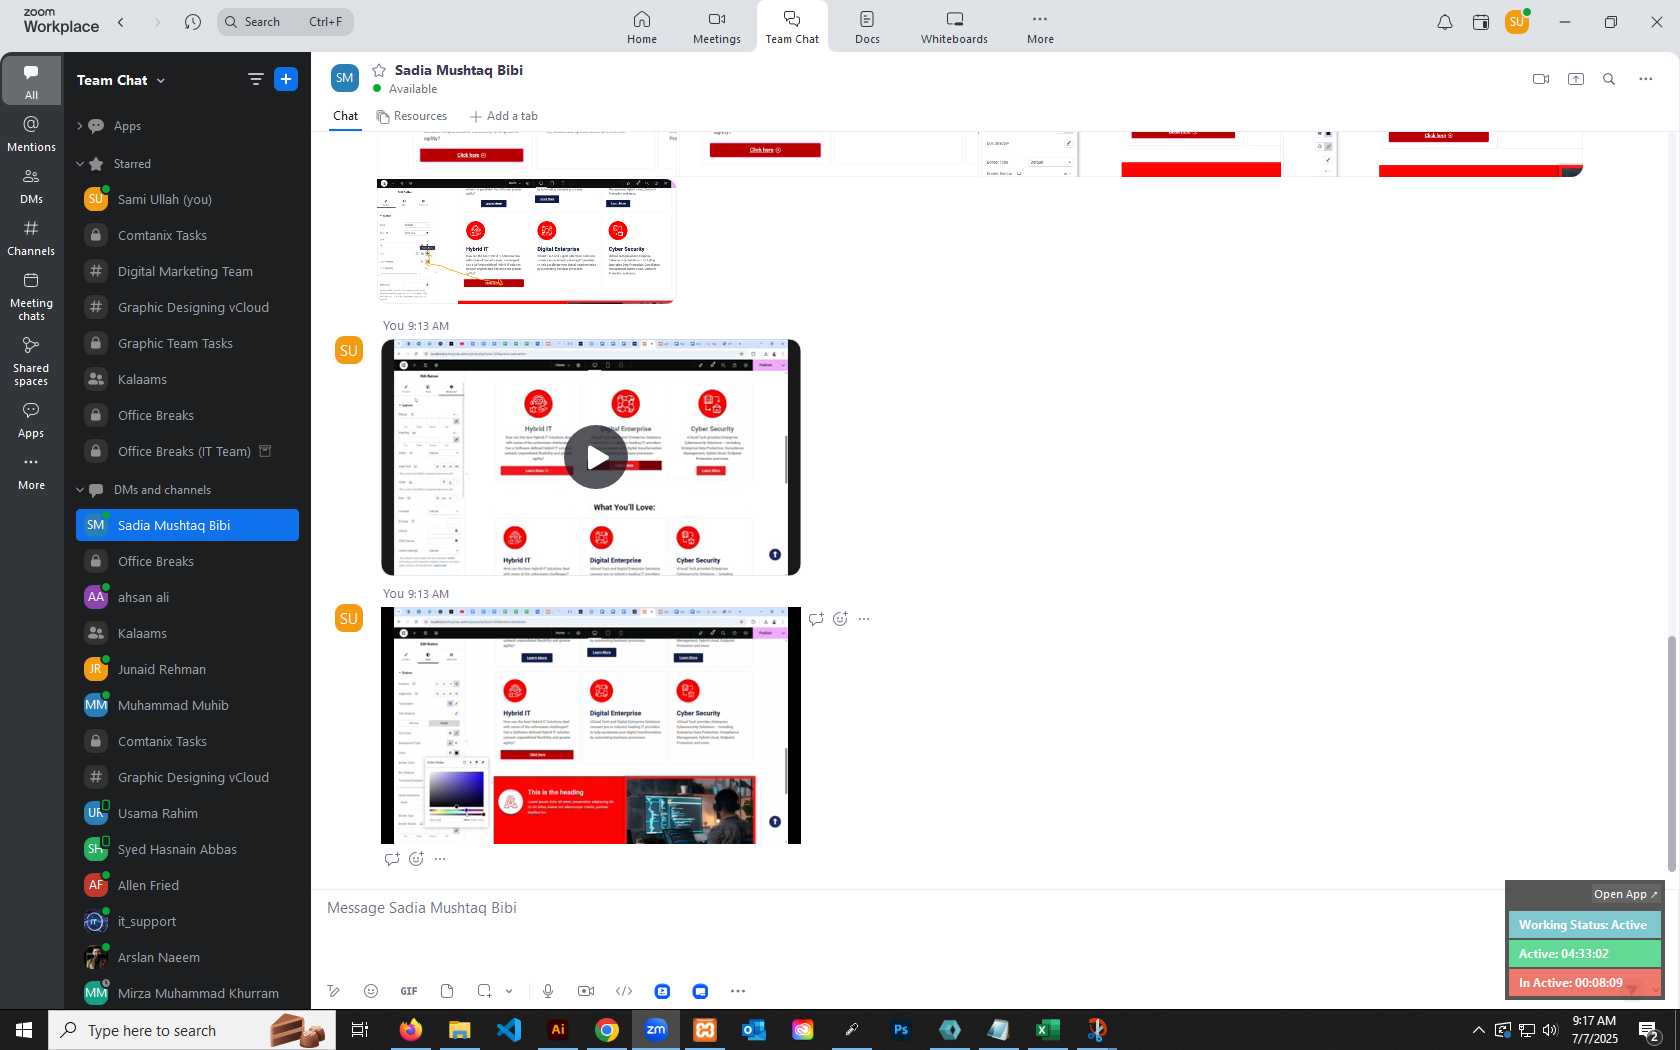Open chat with Junaid Rehman
1680x1050 pixels.
tap(188, 670)
